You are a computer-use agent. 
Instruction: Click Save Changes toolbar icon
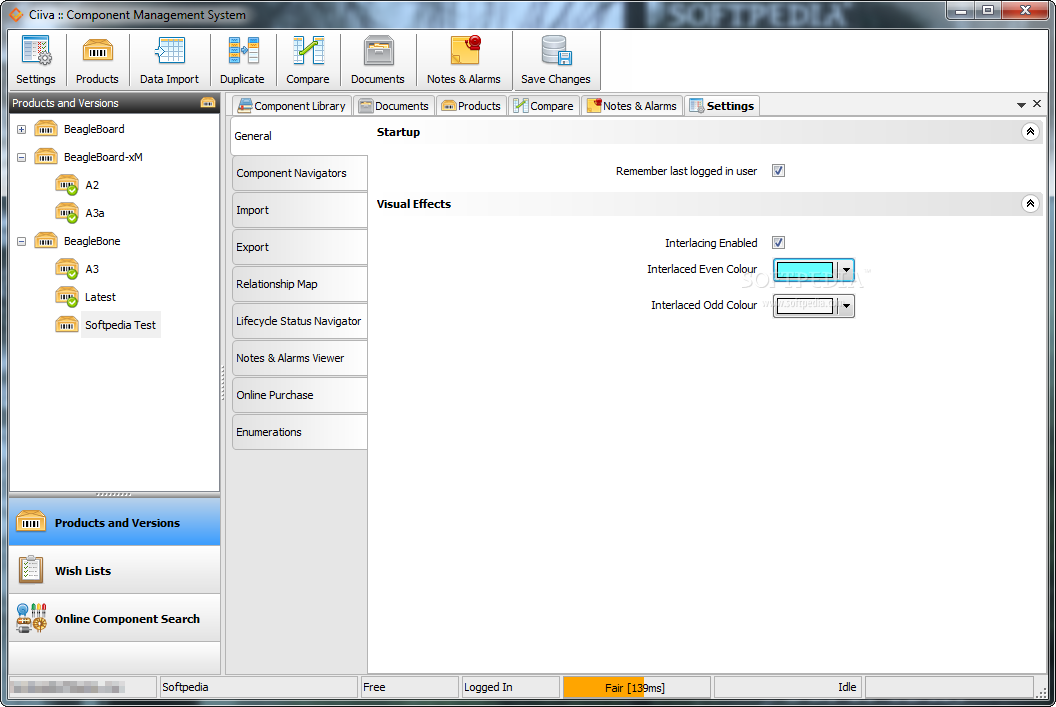click(556, 61)
